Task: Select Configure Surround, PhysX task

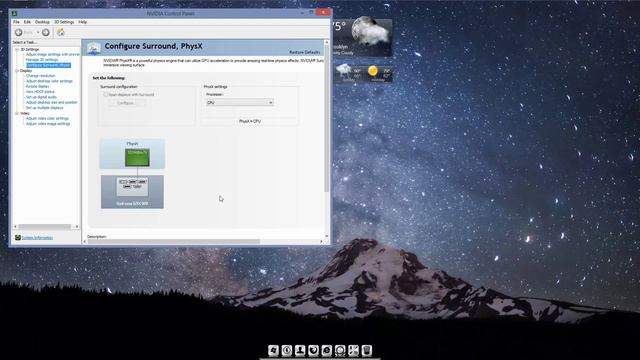Action: pos(48,65)
